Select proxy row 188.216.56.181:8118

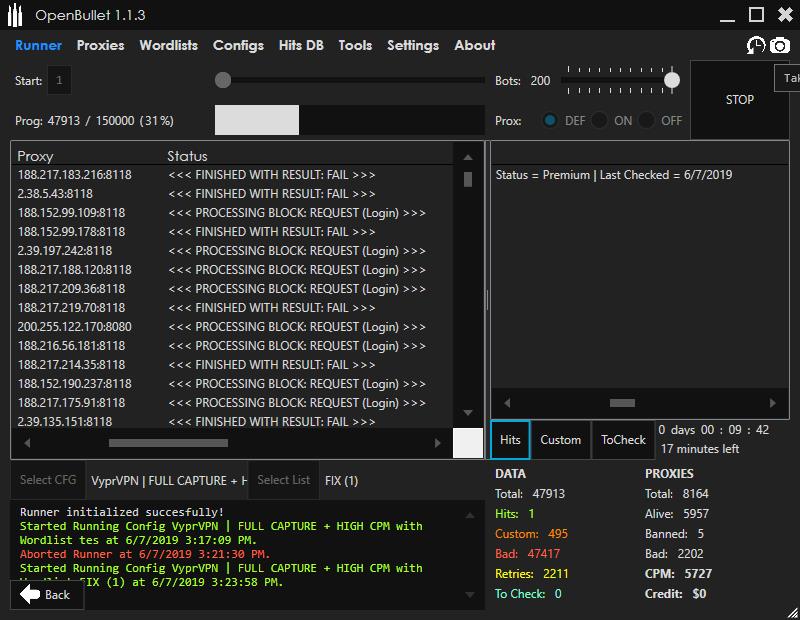(232, 346)
